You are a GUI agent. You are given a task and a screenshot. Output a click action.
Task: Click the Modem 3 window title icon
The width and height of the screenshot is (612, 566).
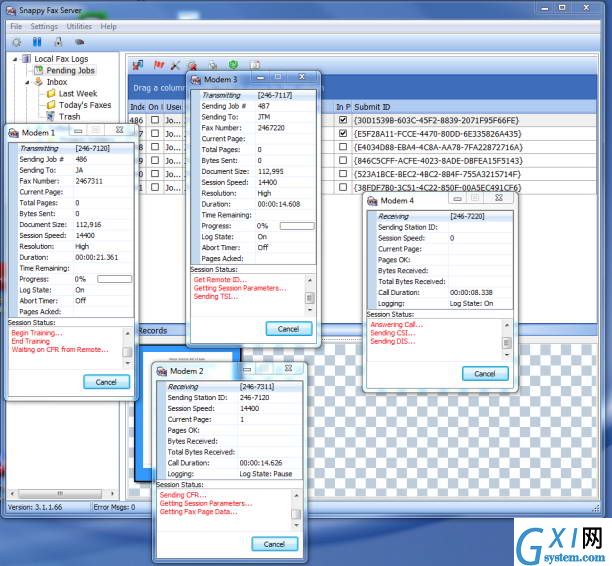click(196, 80)
